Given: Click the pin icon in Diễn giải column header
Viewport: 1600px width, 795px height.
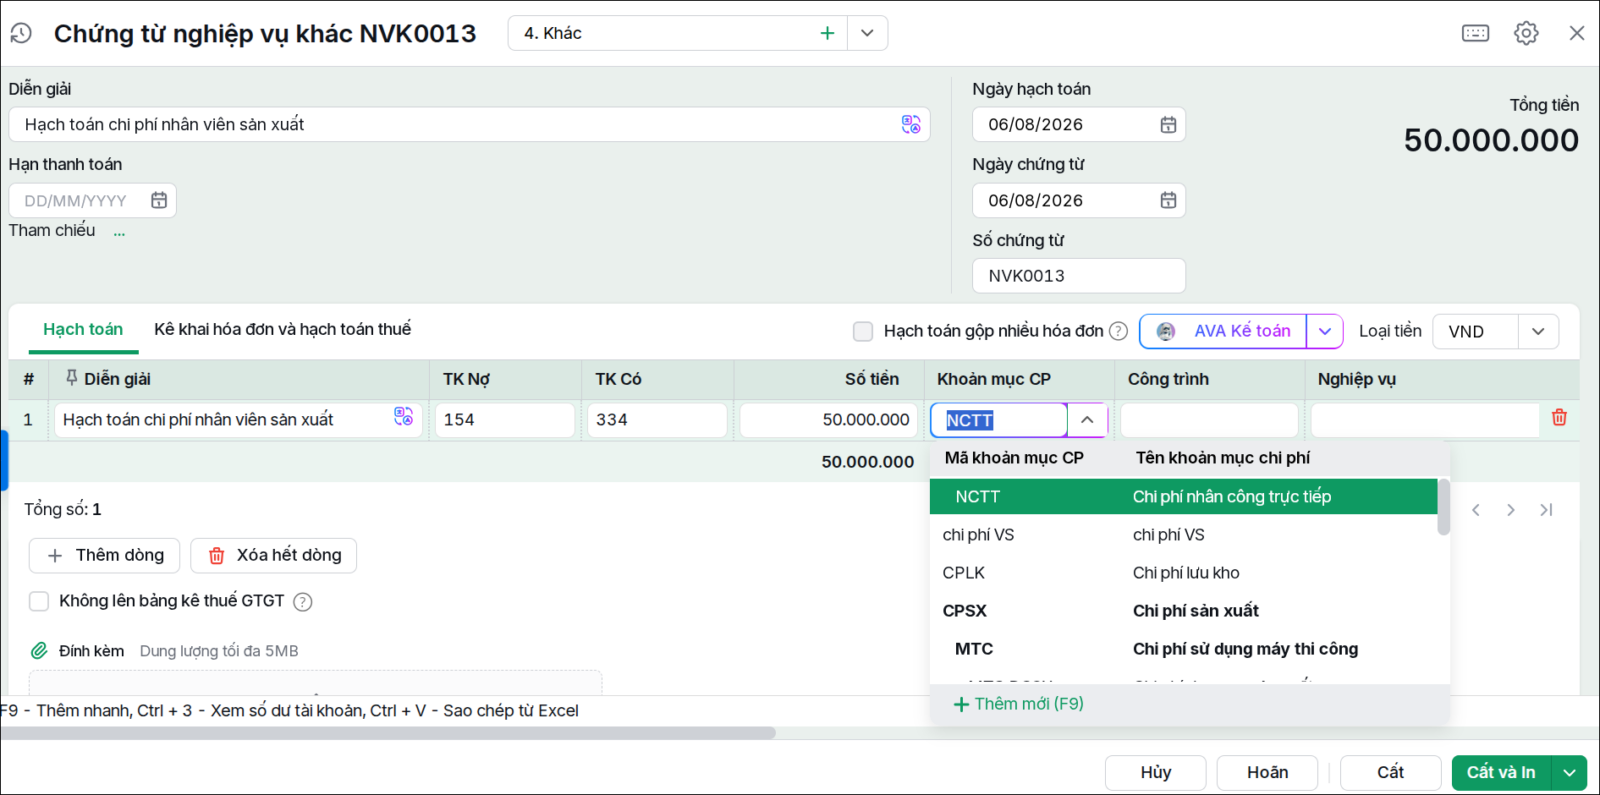Looking at the screenshot, I should [x=71, y=378].
